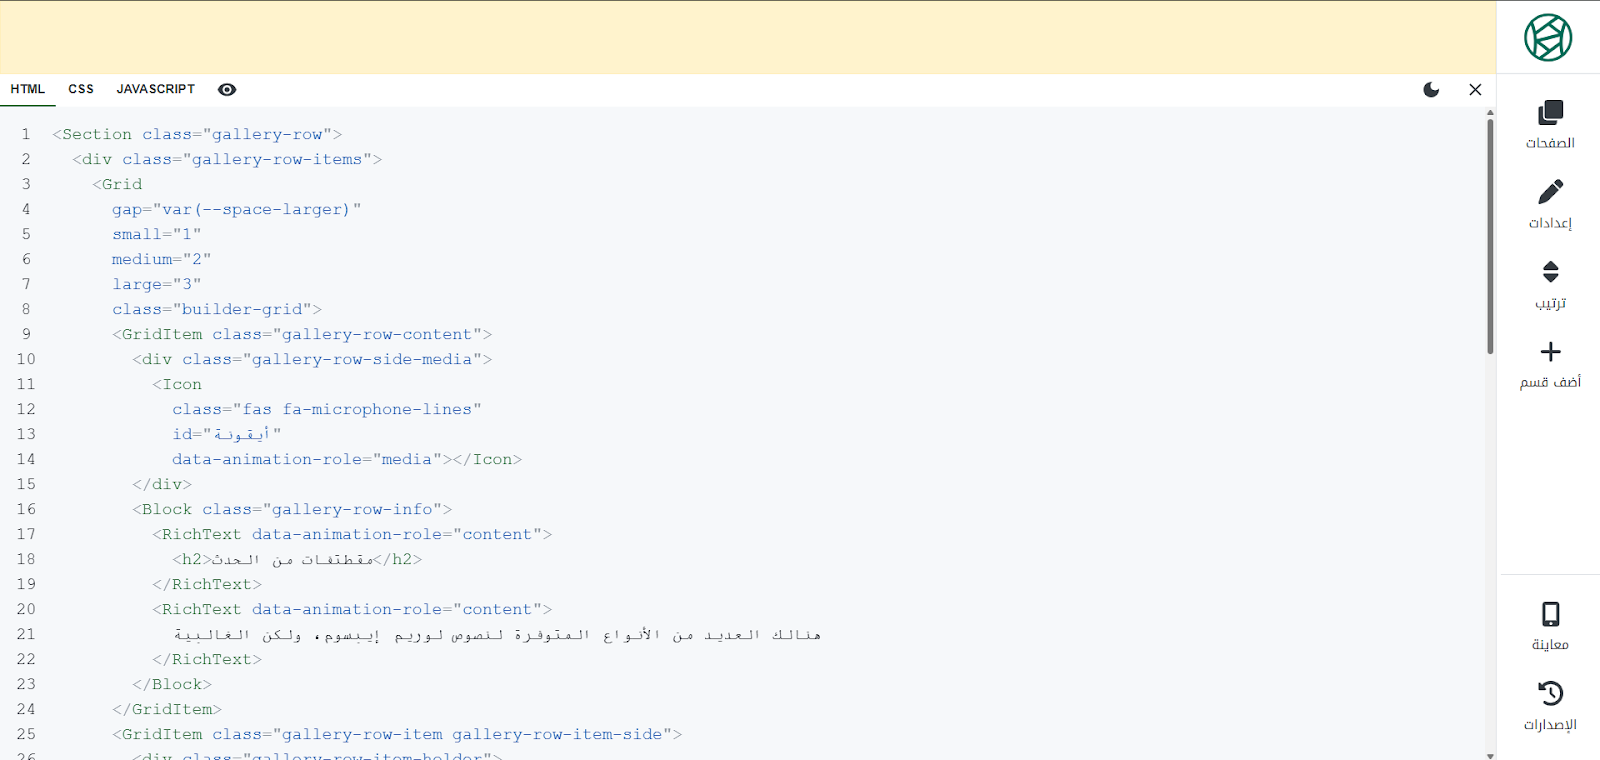1600x760 pixels.
Task: Click line number 9 in the gutter
Action: (x=26, y=334)
